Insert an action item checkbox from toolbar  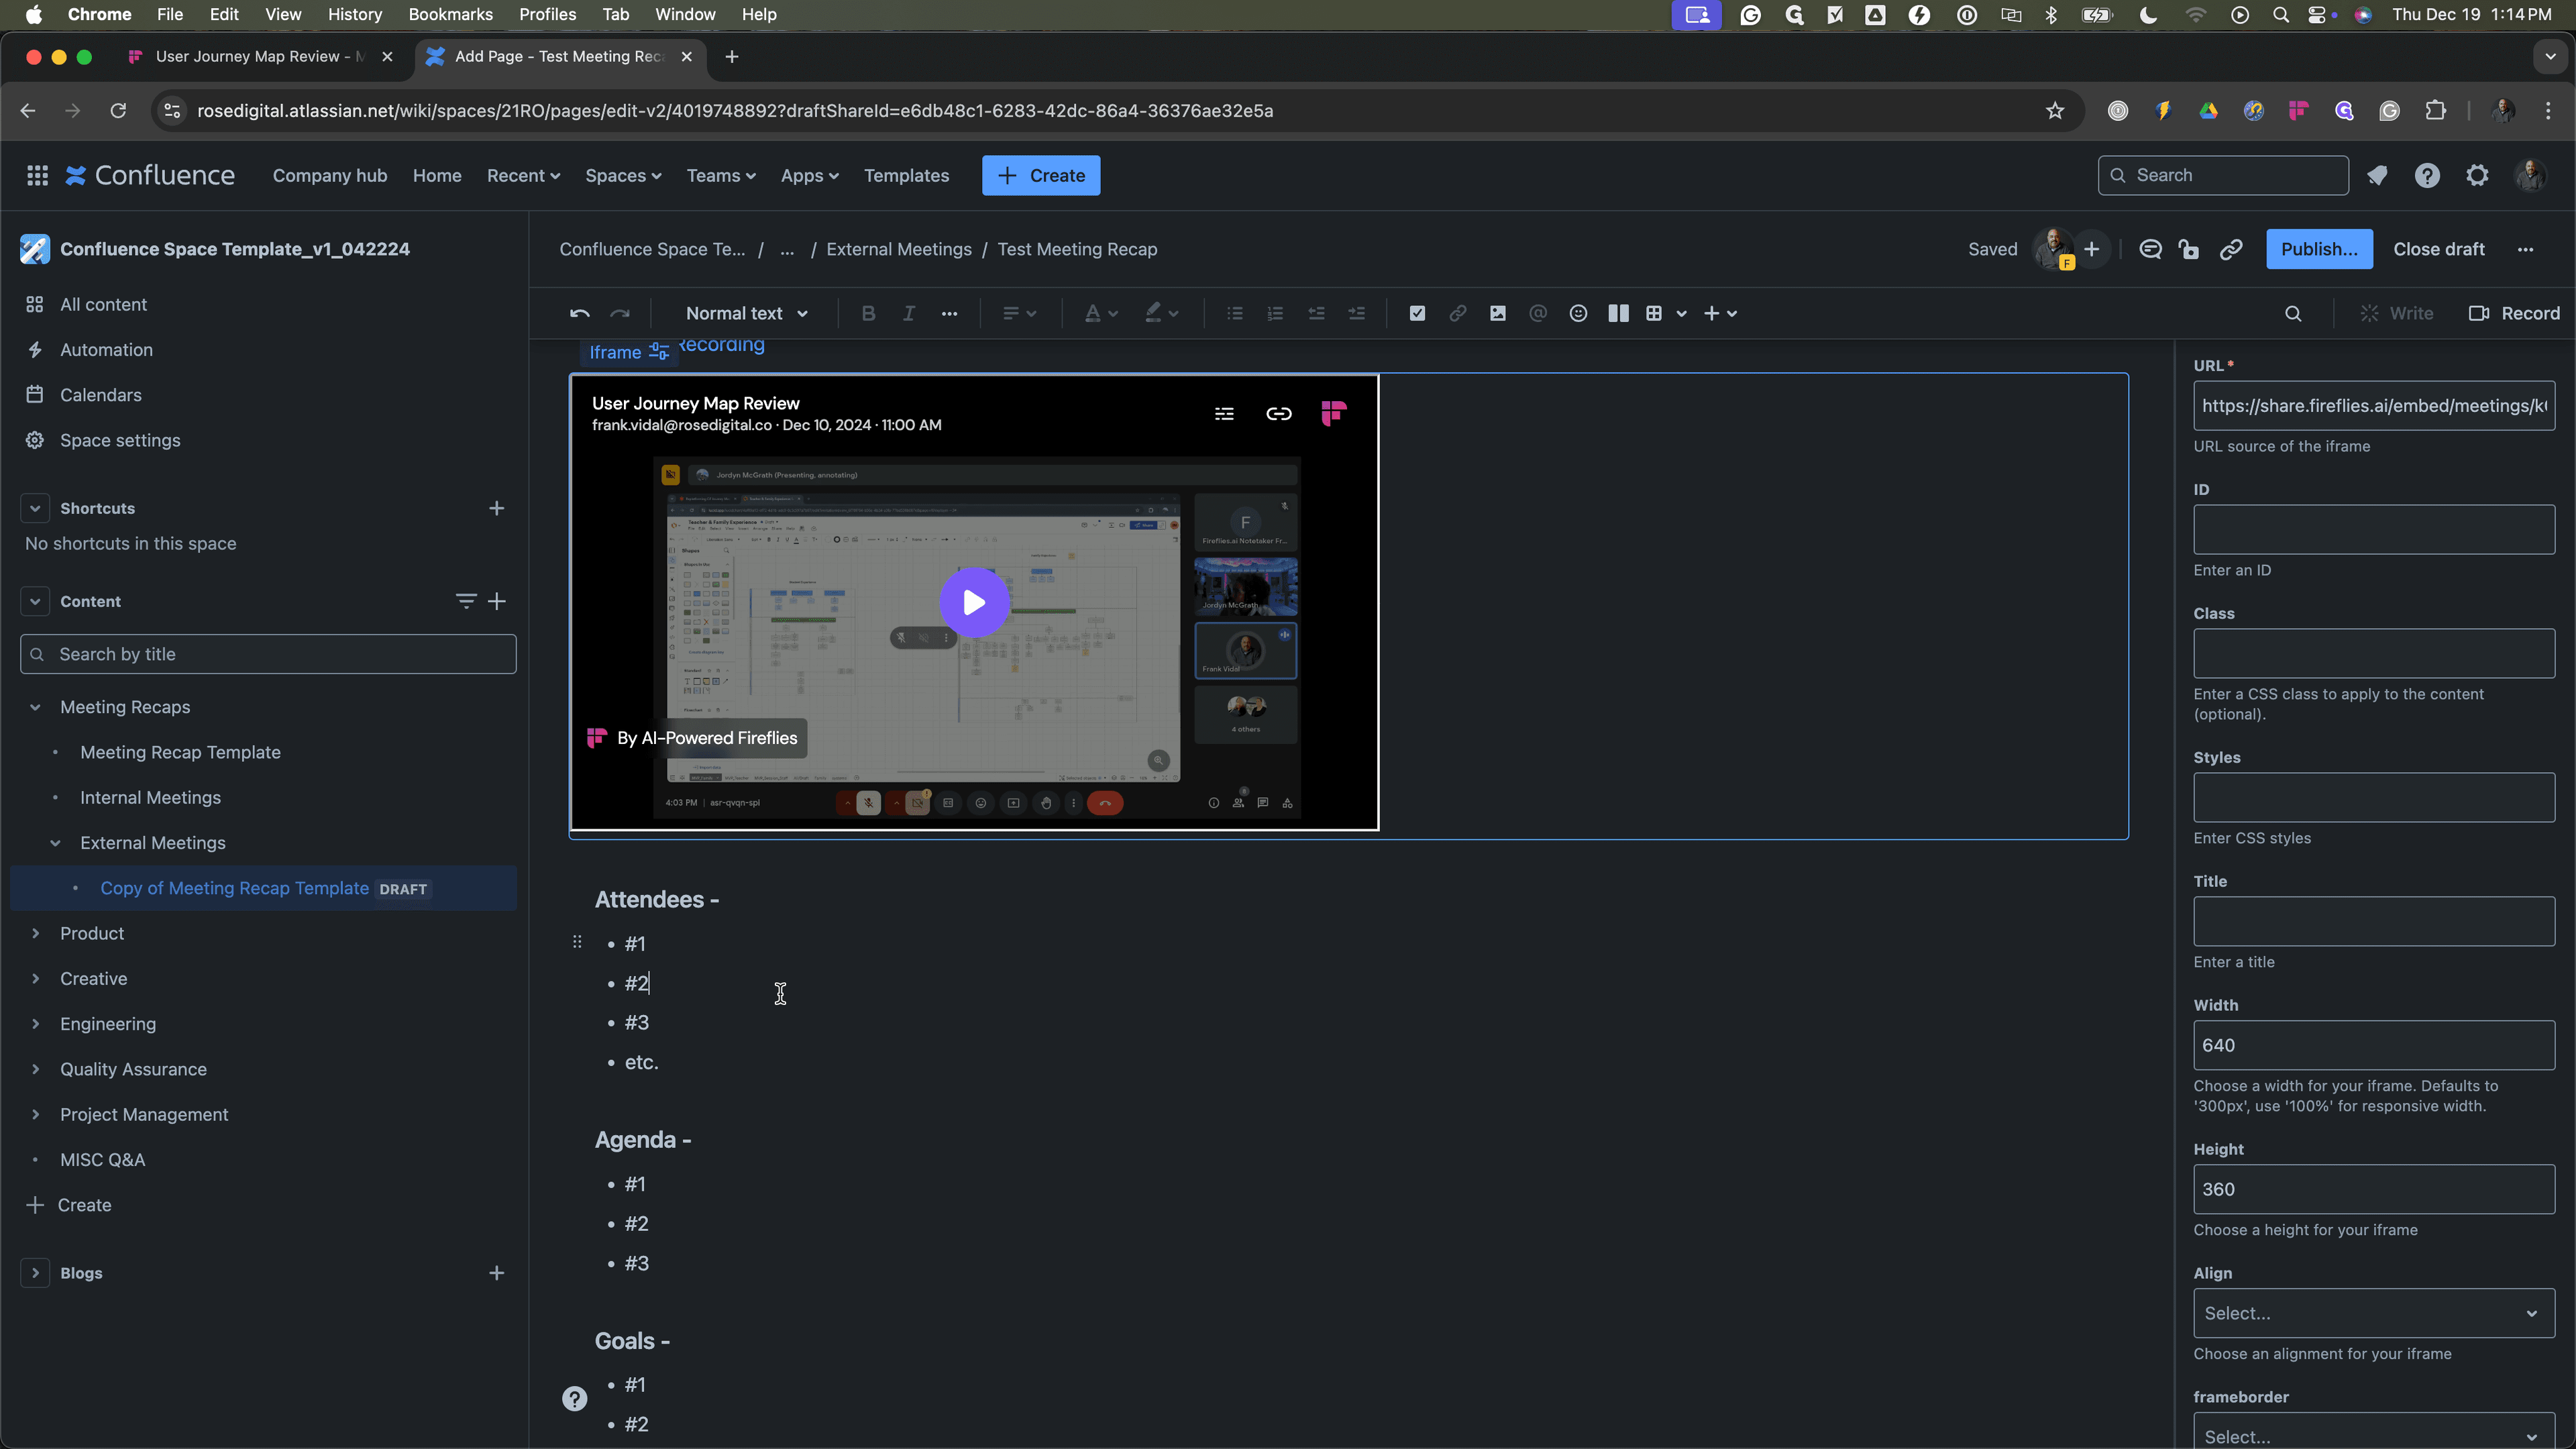point(1417,314)
